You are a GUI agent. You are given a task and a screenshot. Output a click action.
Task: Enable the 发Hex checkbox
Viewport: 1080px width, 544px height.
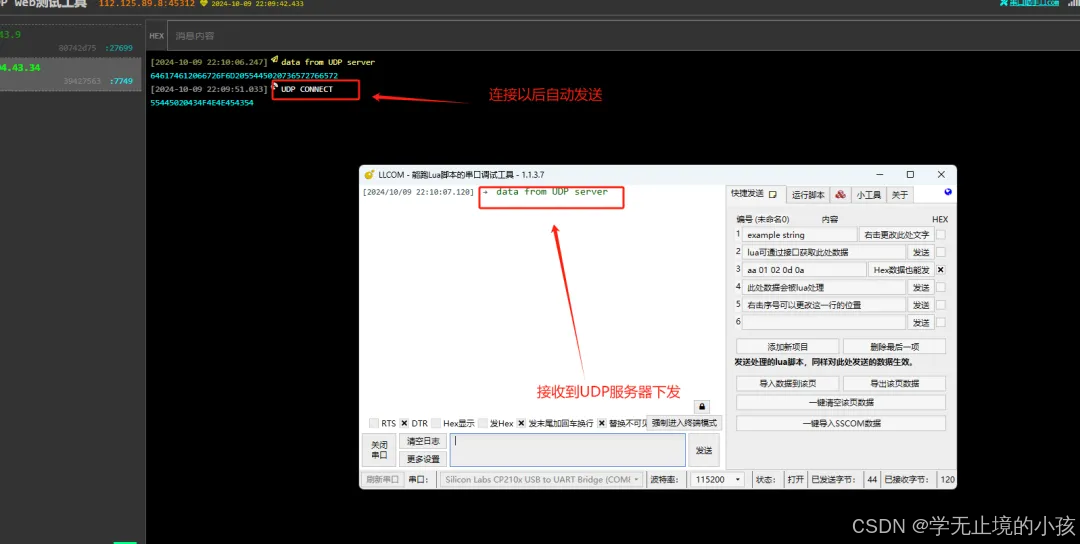[x=483, y=423]
